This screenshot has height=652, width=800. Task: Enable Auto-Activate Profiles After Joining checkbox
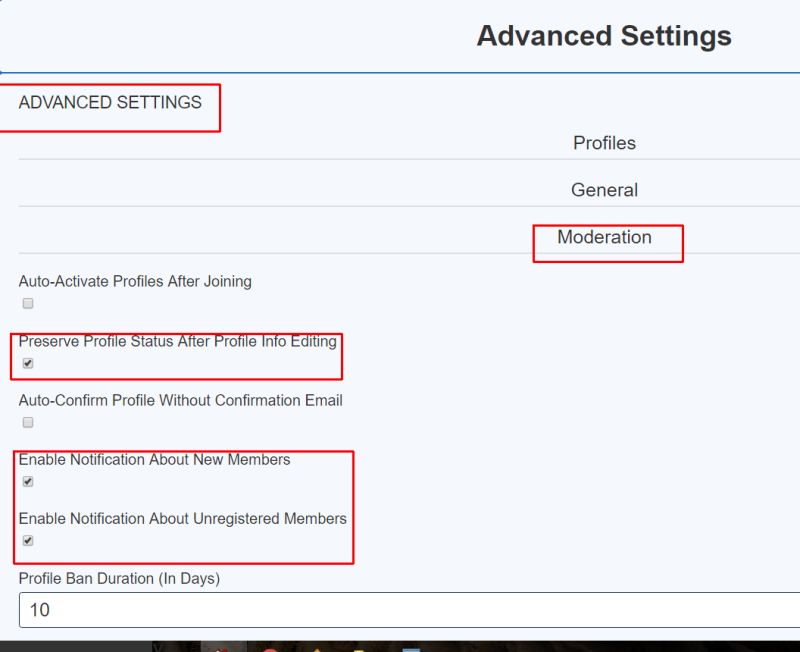point(28,303)
